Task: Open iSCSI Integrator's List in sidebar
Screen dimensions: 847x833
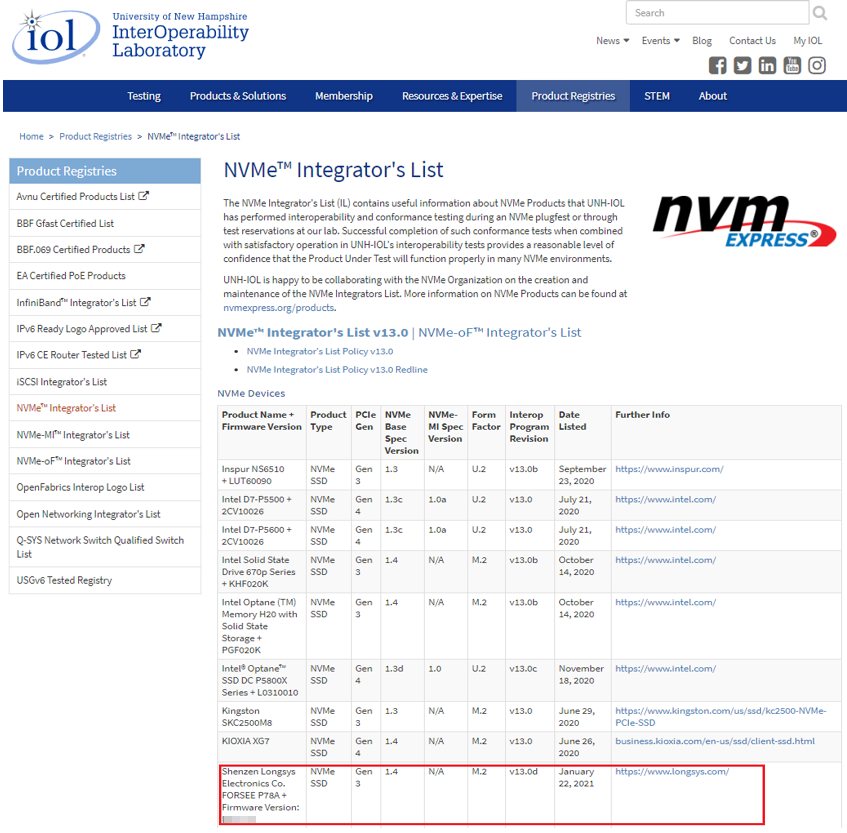Action: [105, 382]
